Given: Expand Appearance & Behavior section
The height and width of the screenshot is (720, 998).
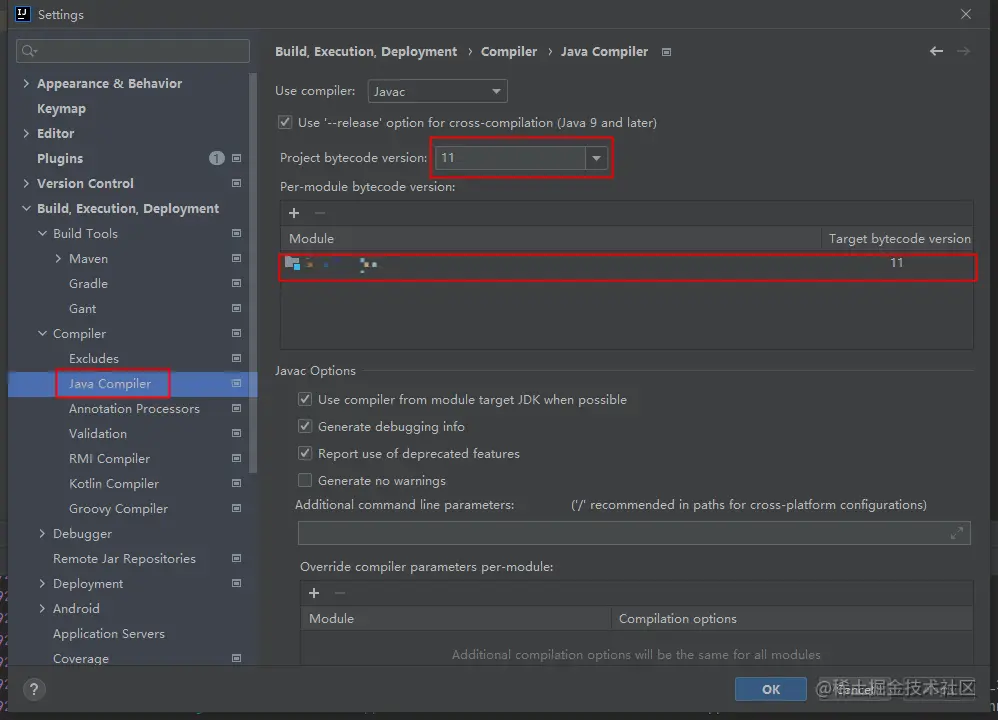Looking at the screenshot, I should coord(26,83).
